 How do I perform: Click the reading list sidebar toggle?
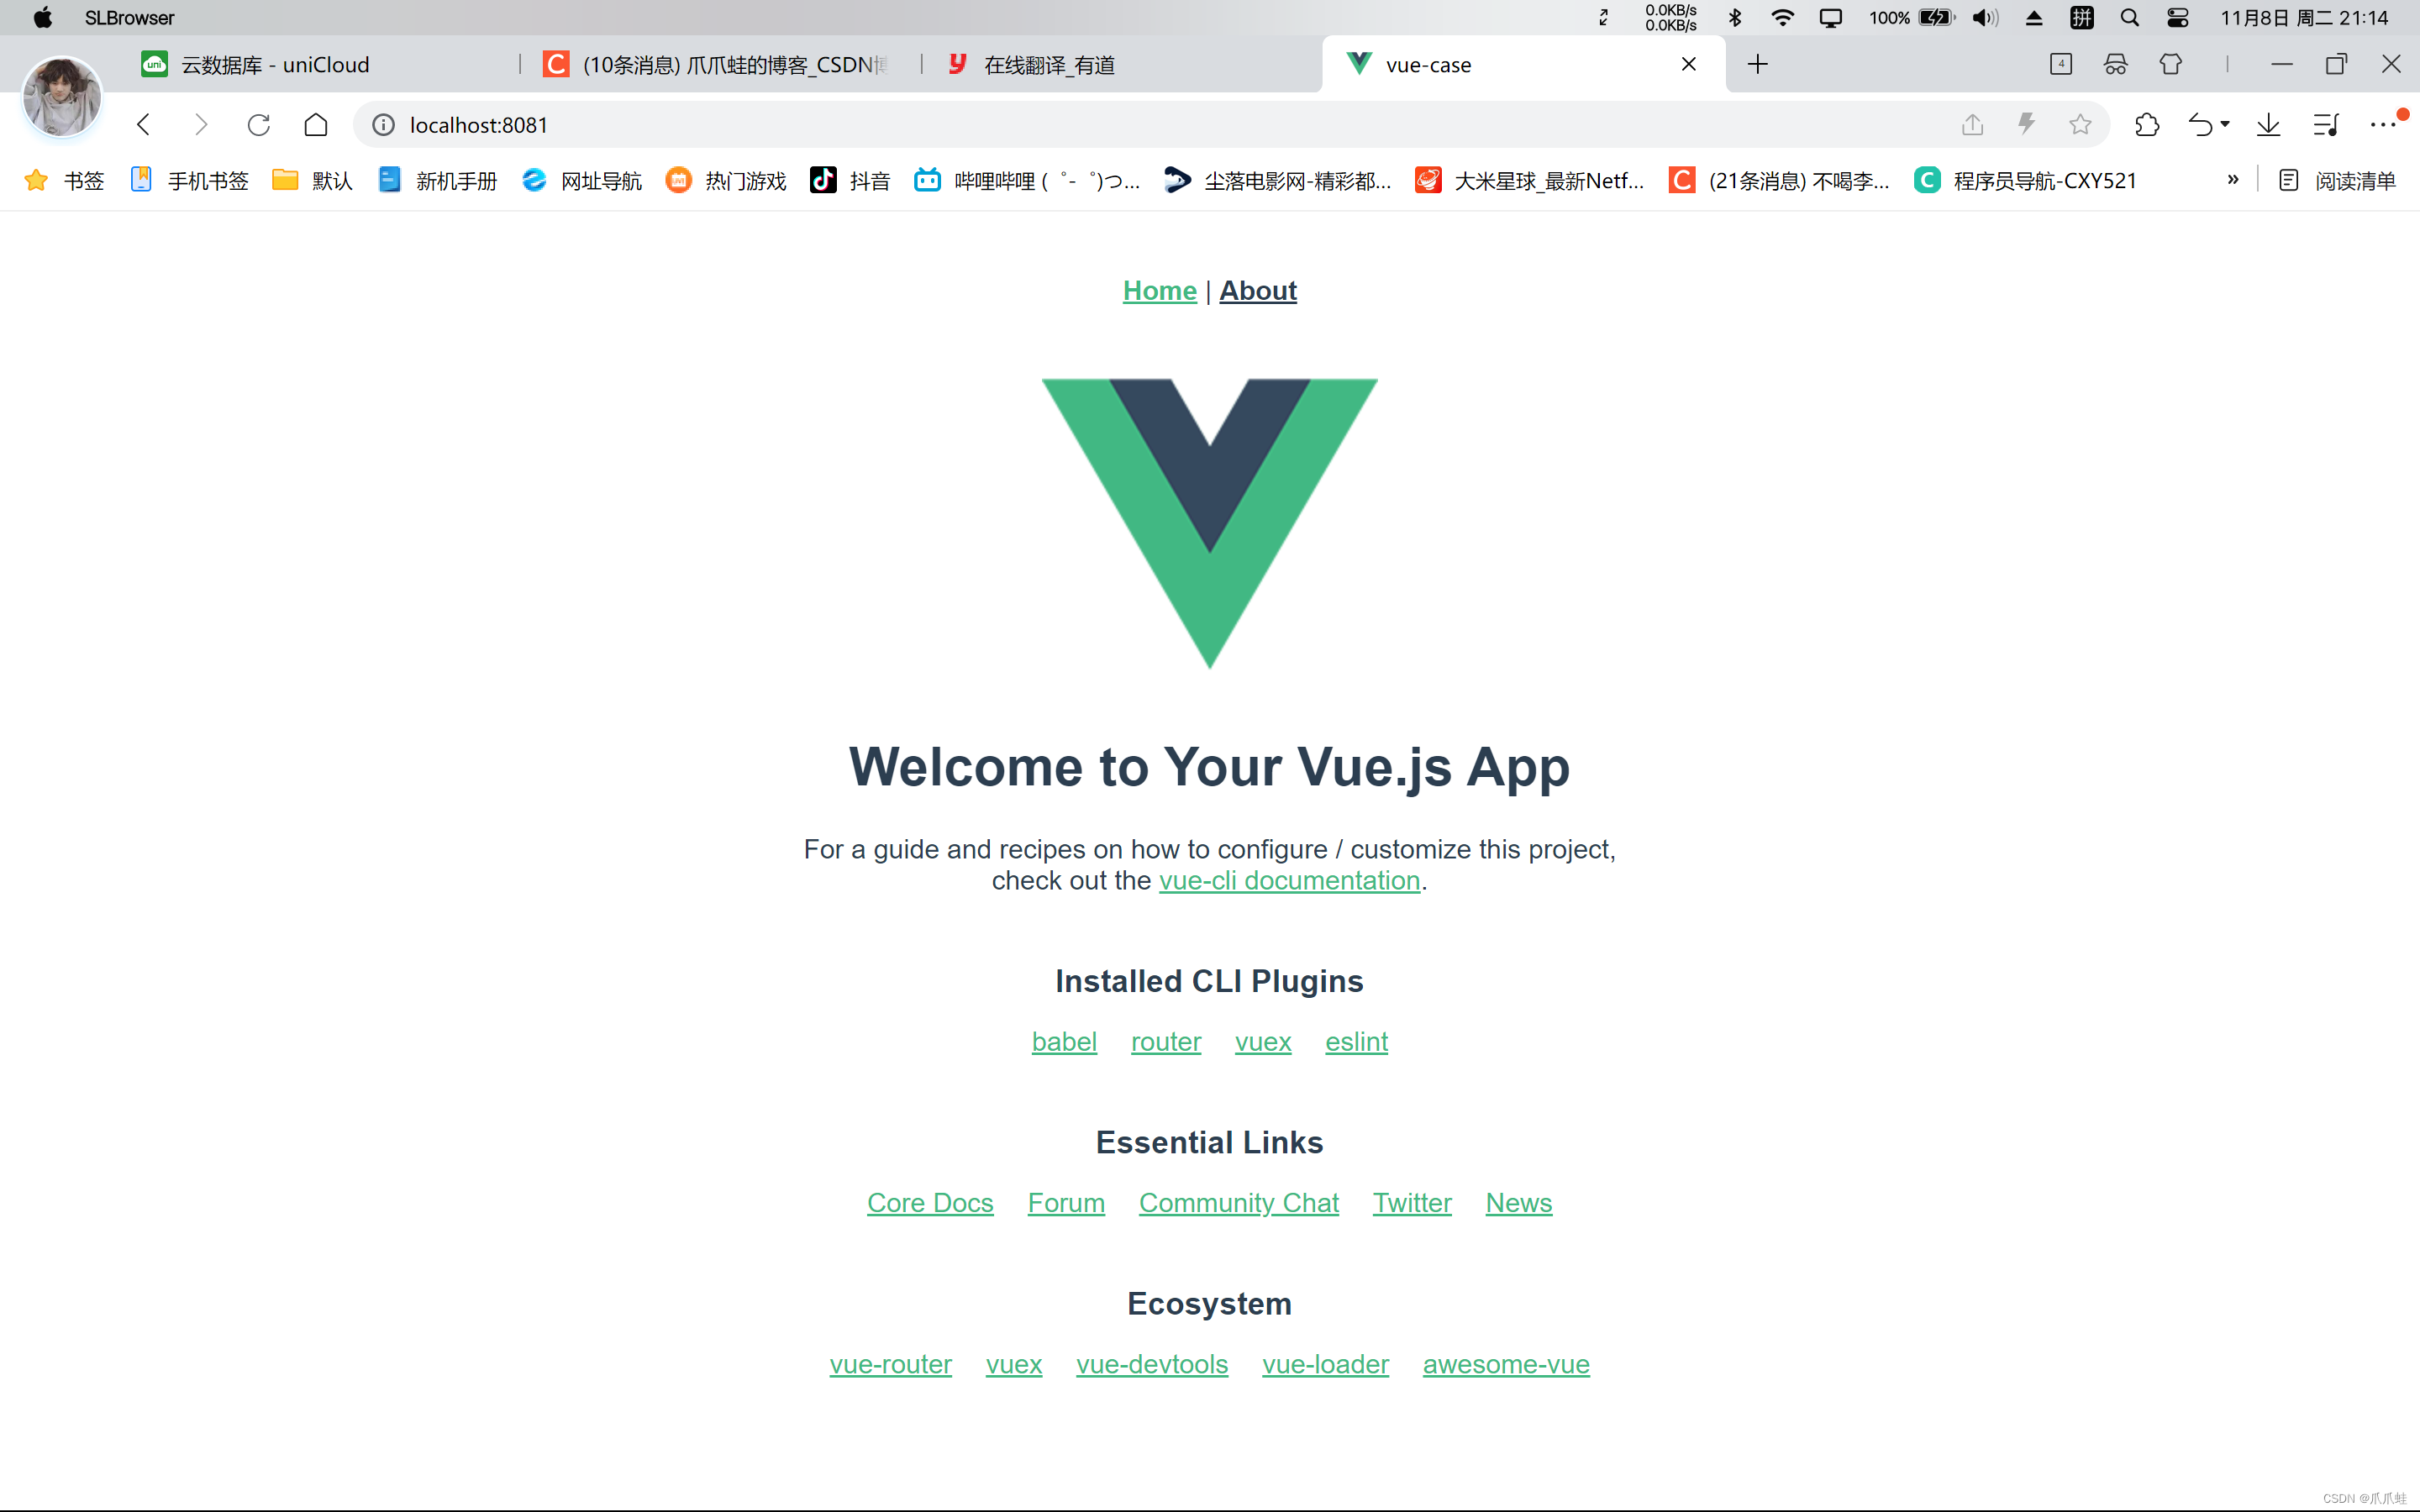[x=2334, y=180]
